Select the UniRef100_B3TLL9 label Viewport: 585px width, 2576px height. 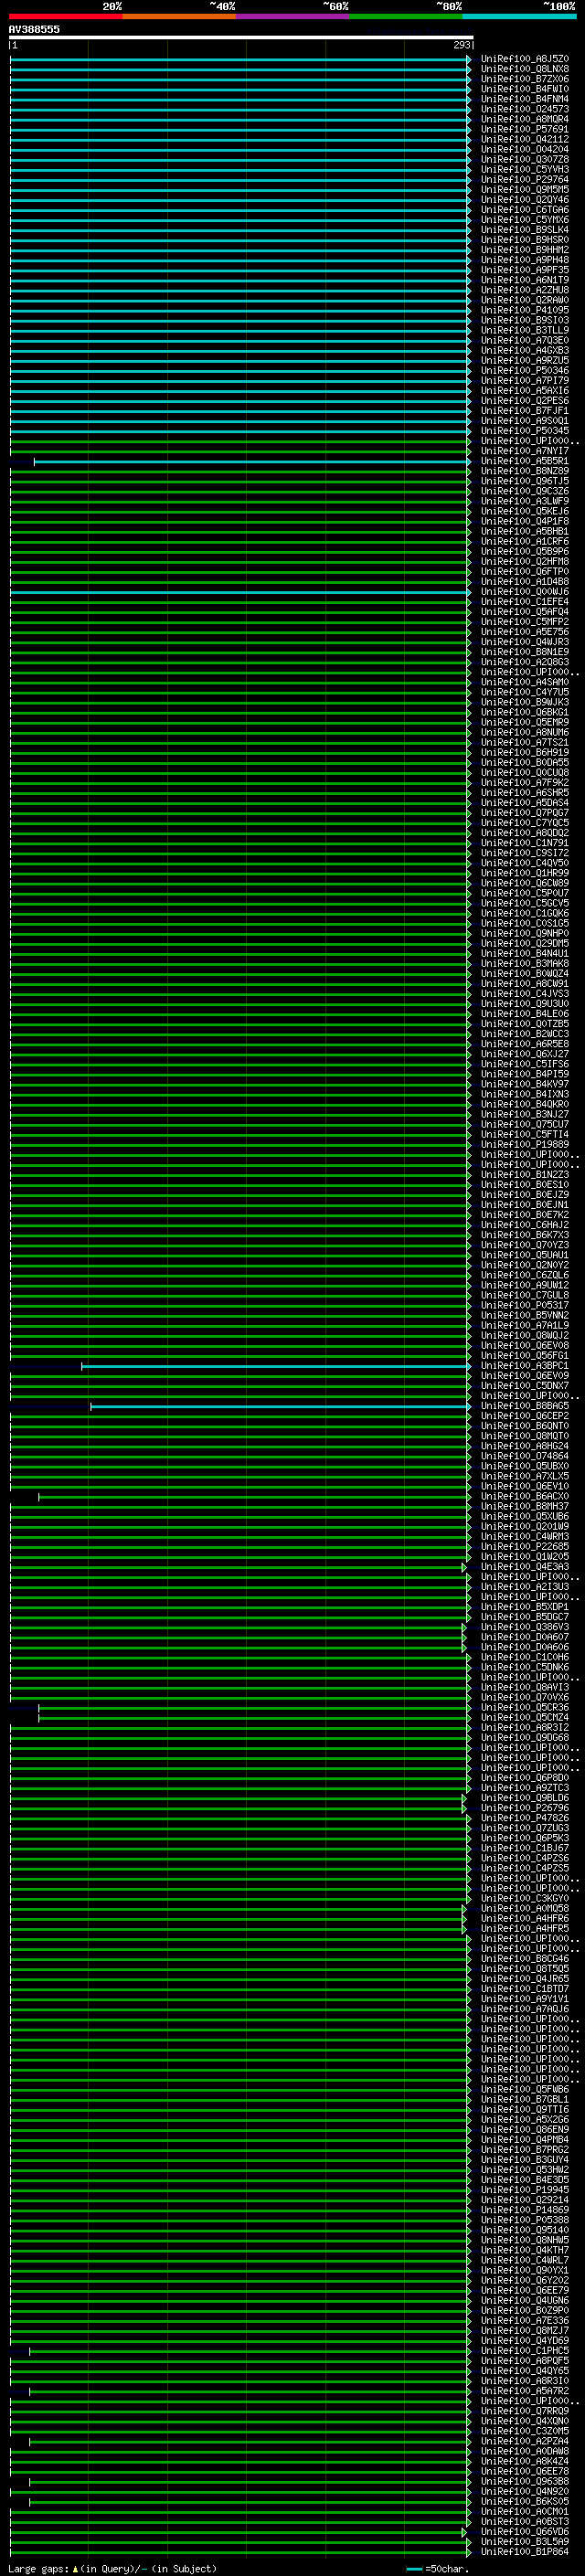coord(524,330)
